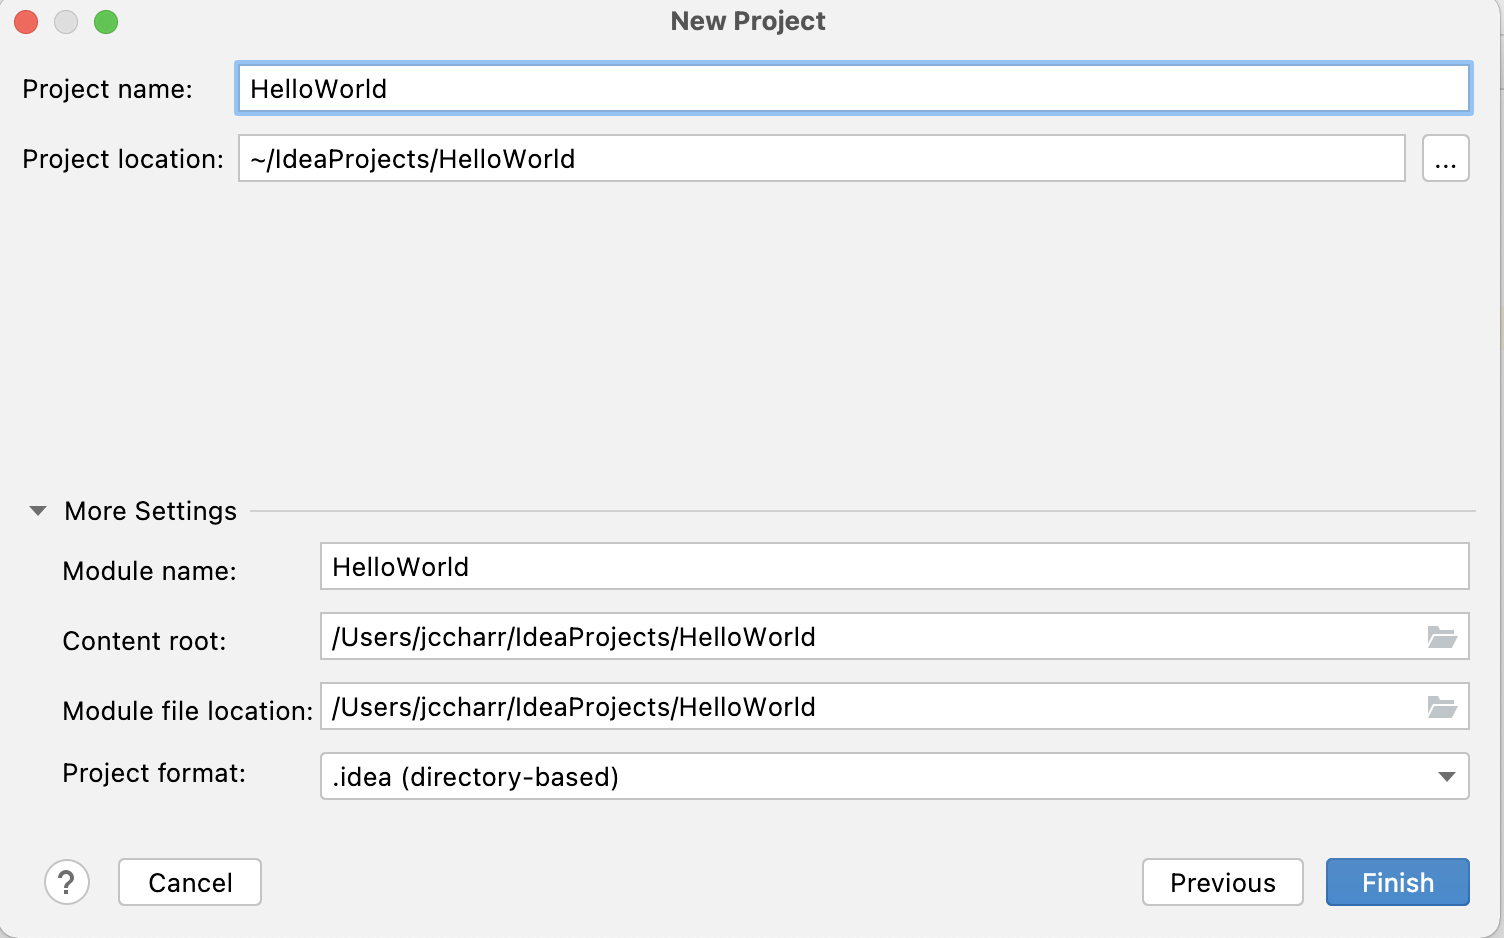The width and height of the screenshot is (1504, 938).
Task: Place cursor in Module file location field
Action: [870, 707]
